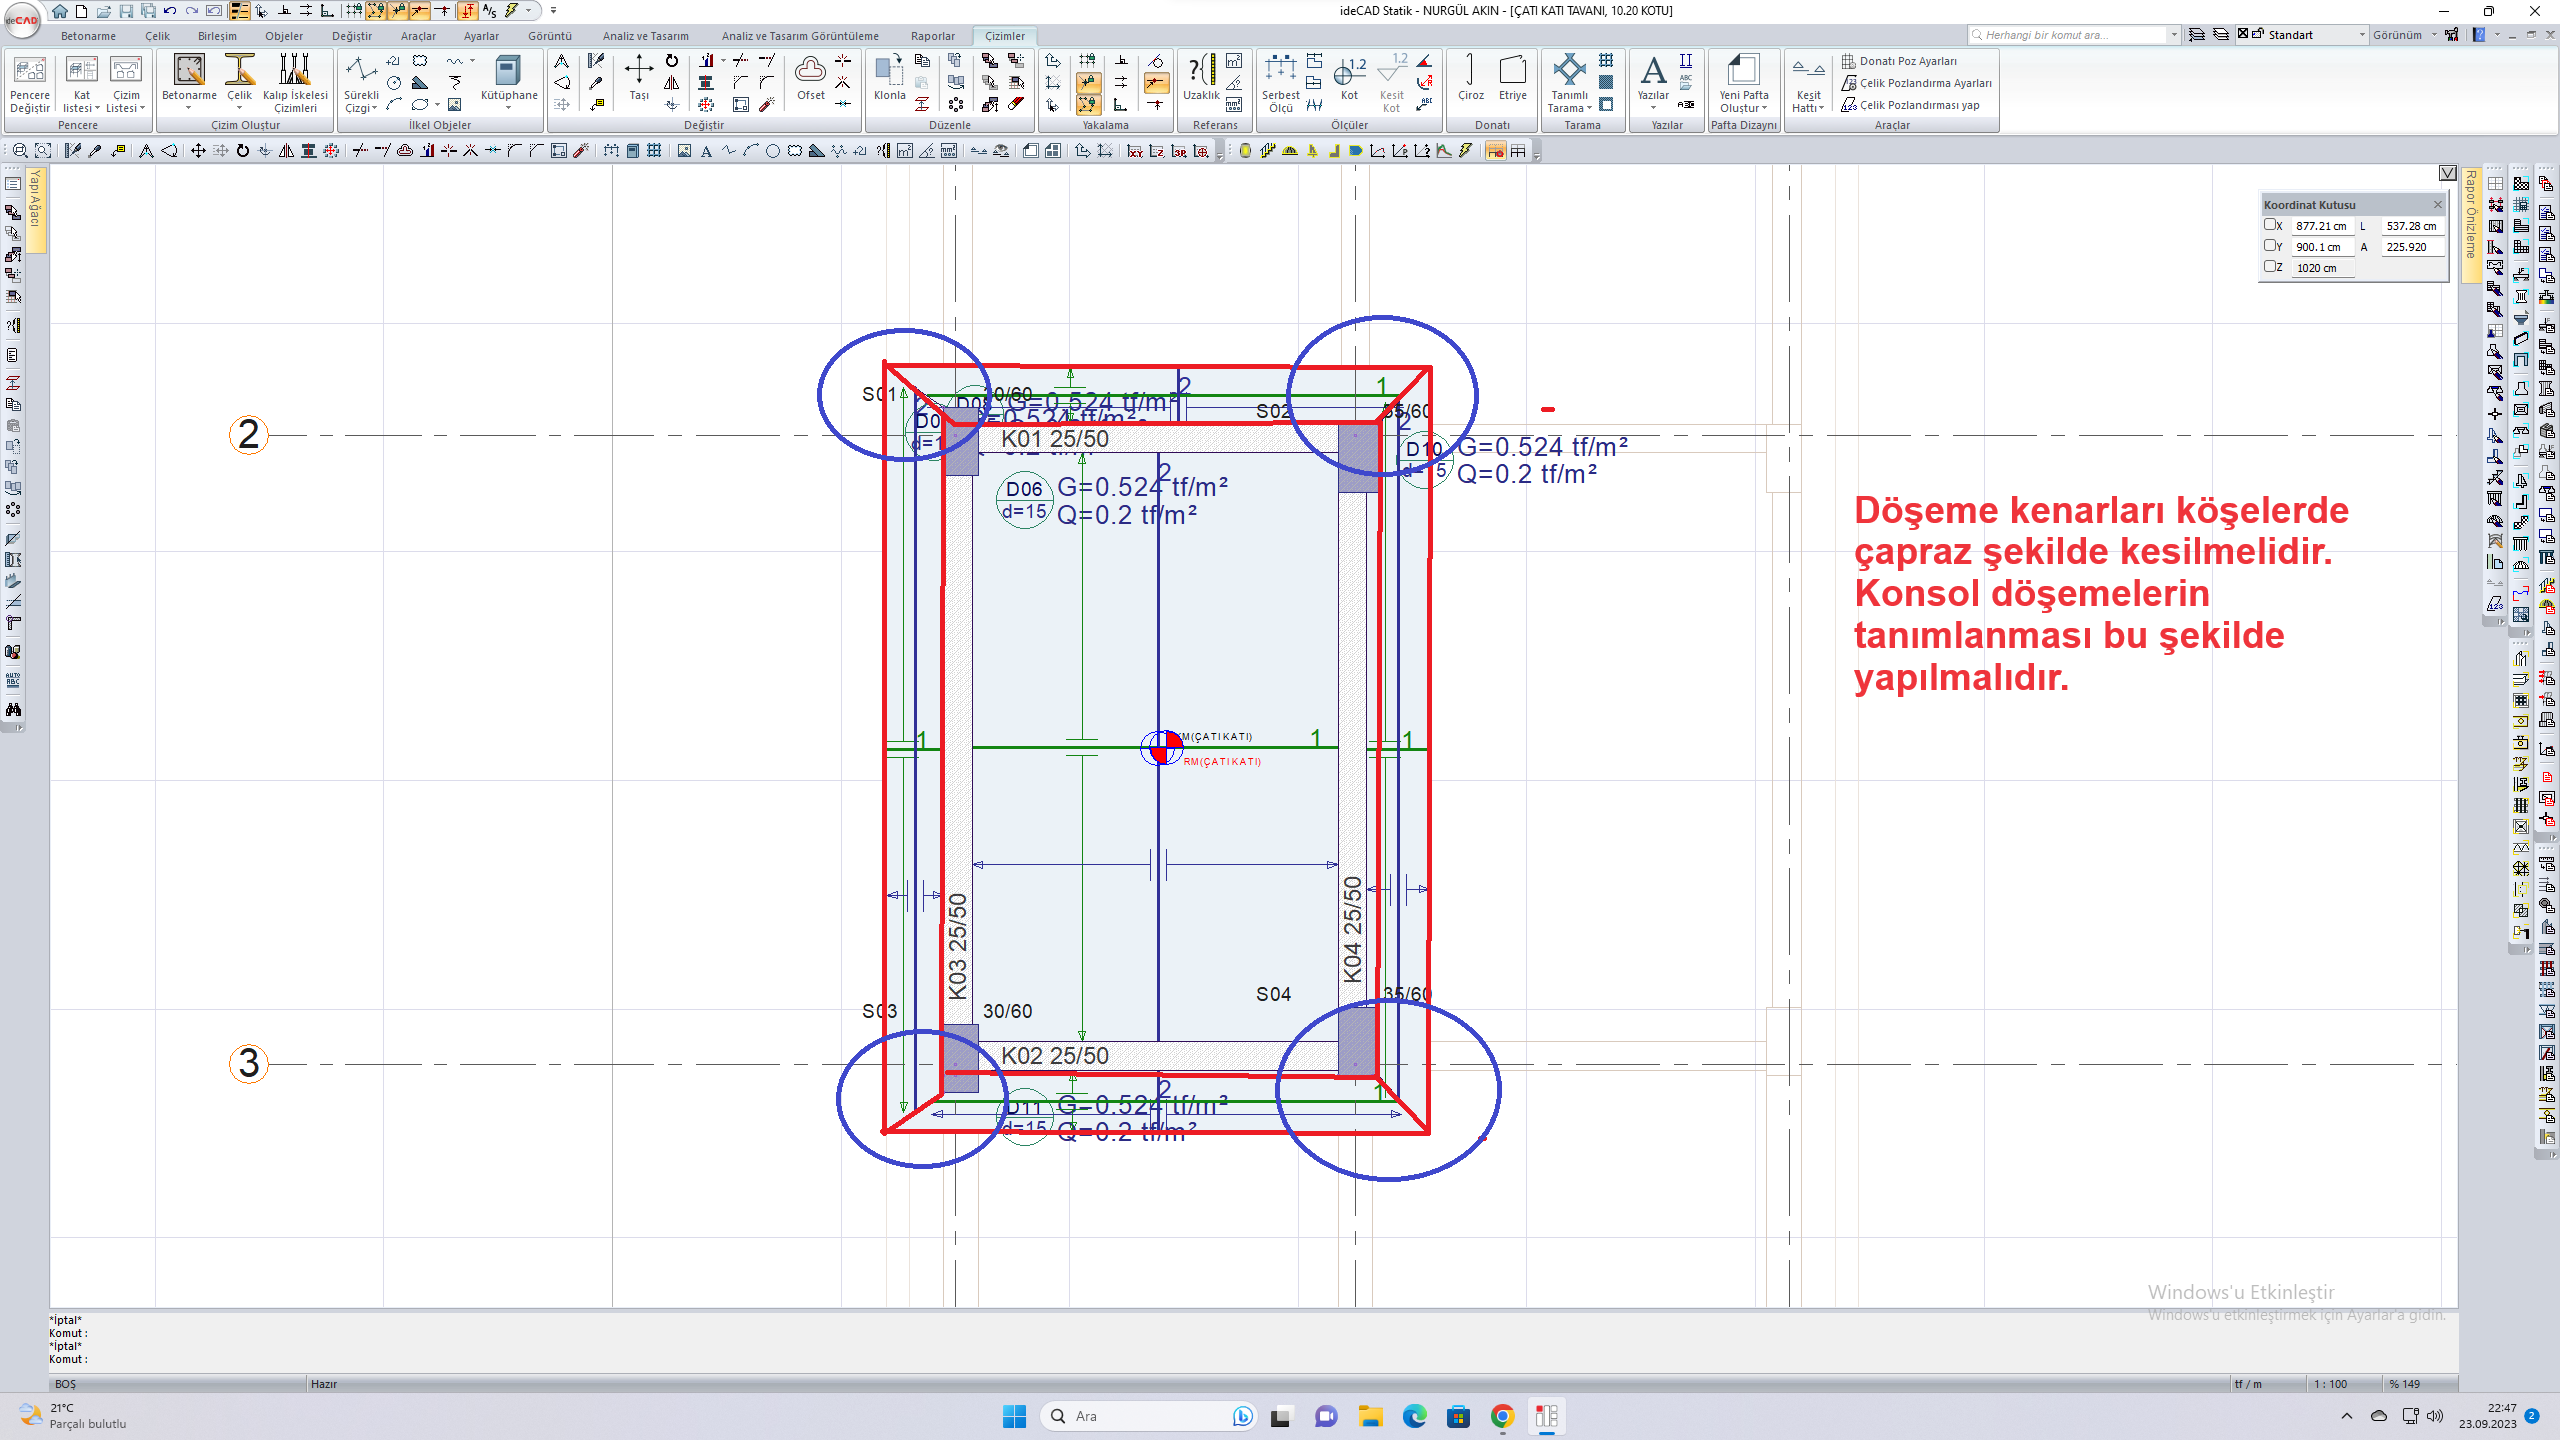Activate the Ofset tool
Screen dimensions: 2560x1440
tap(811, 78)
